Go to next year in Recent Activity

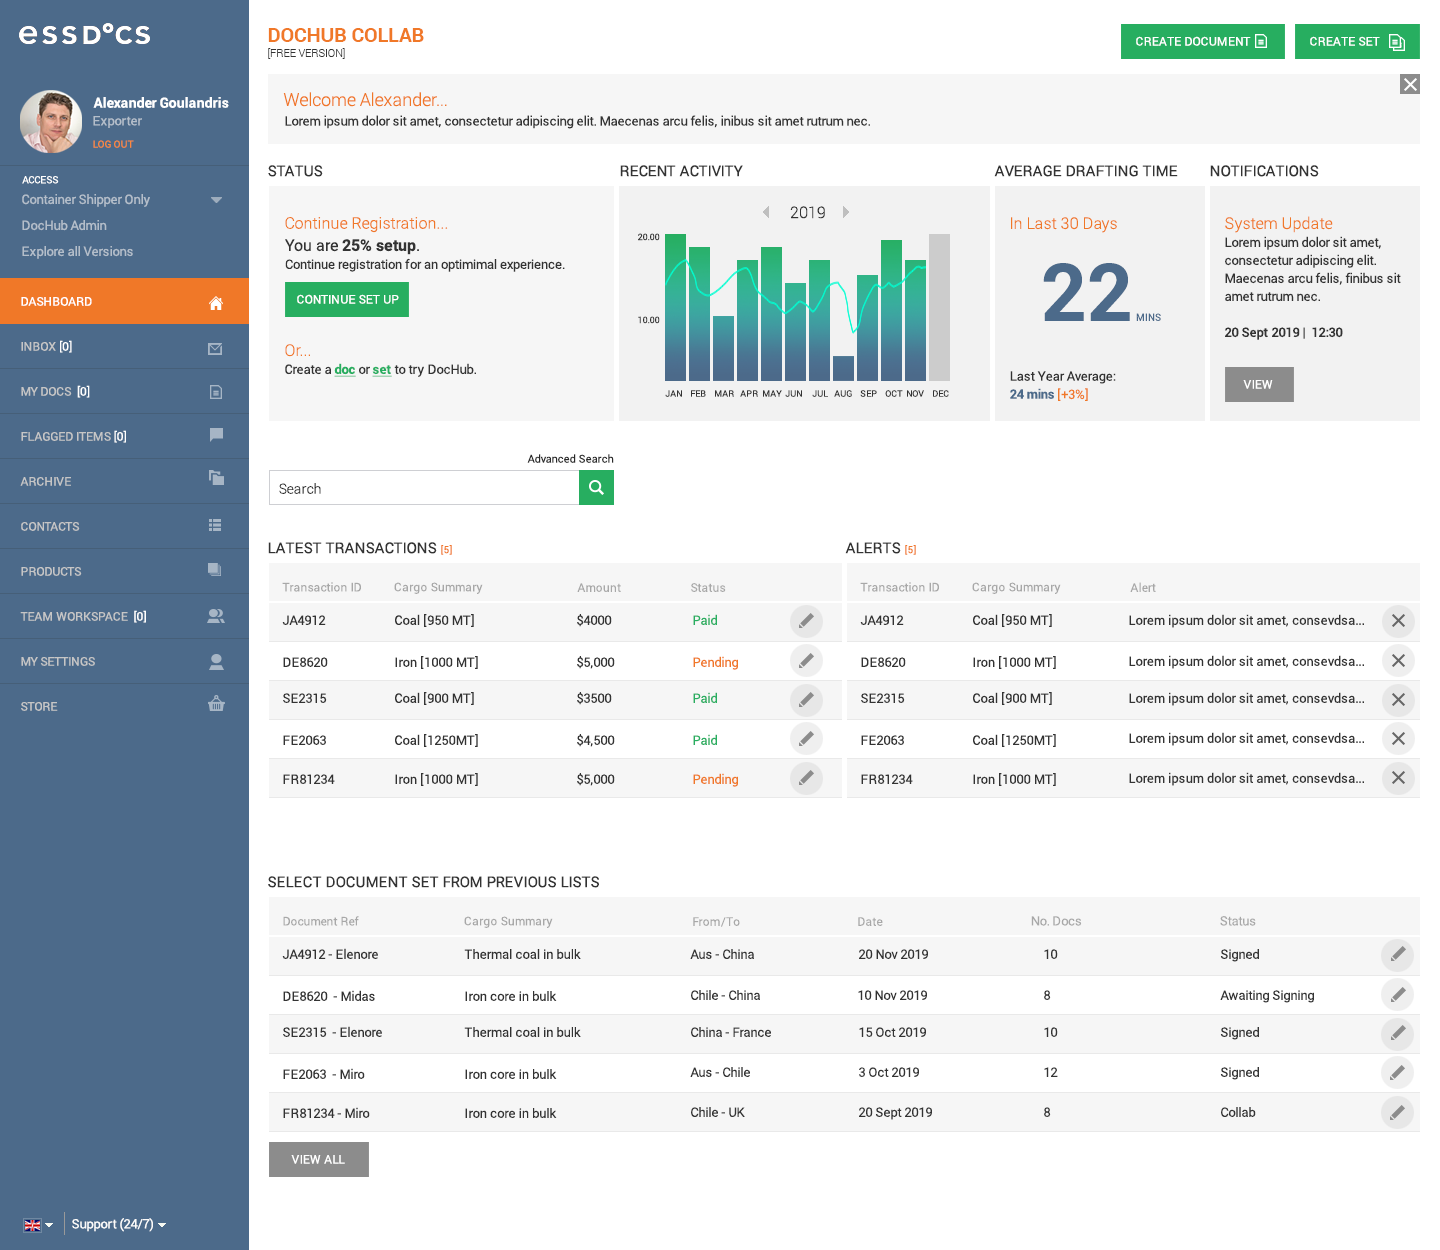846,212
